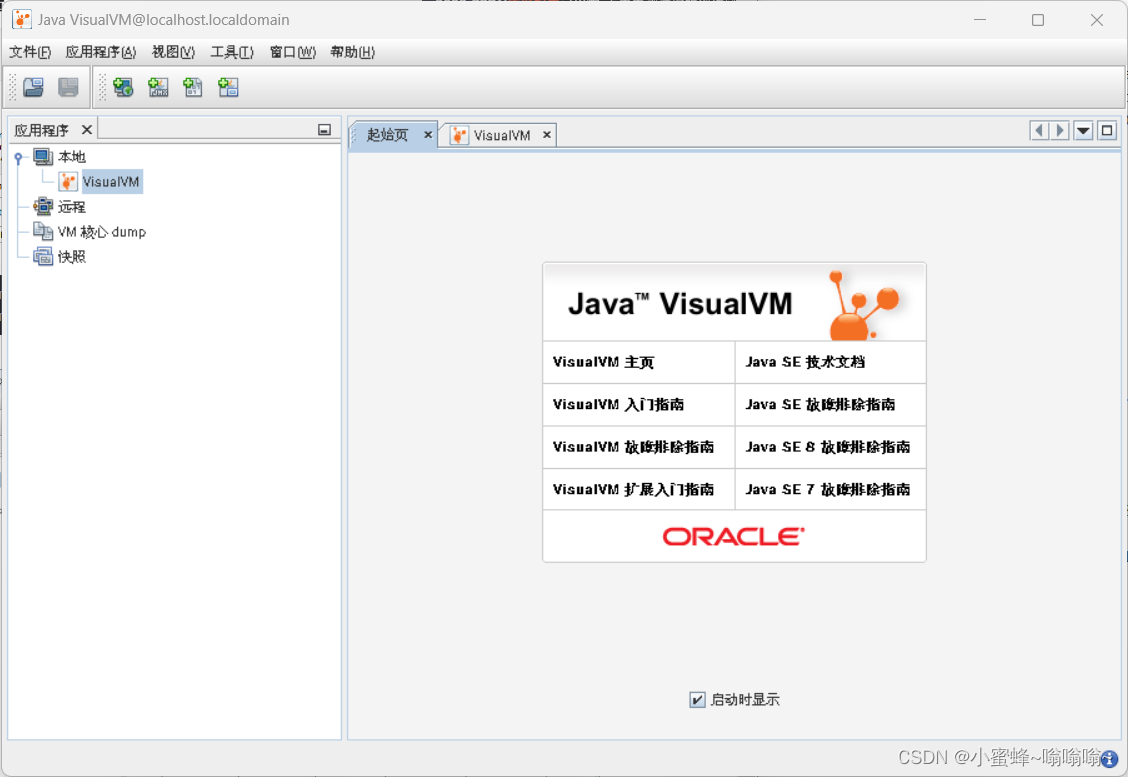Click the grayed-out Save Snapshot icon
Screen dimensions: 1128x777
[68, 88]
